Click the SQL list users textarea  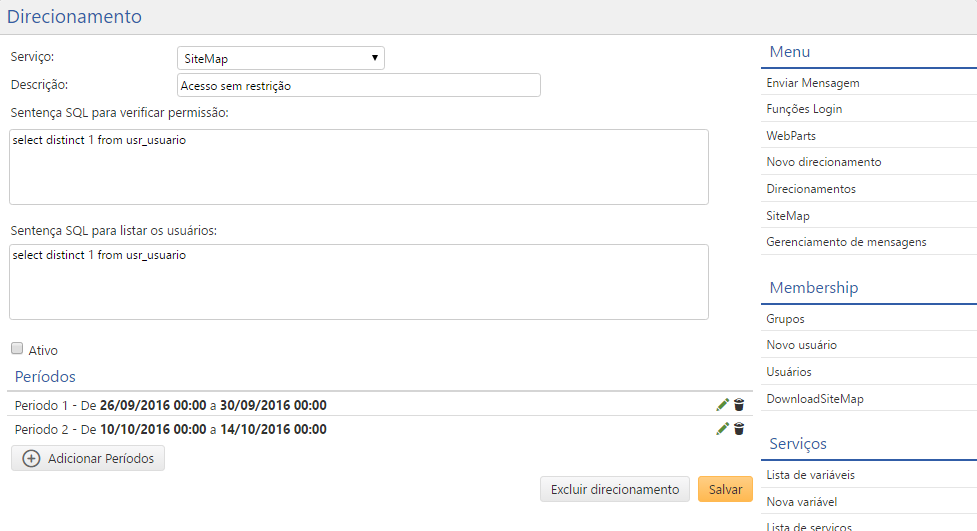[358, 282]
